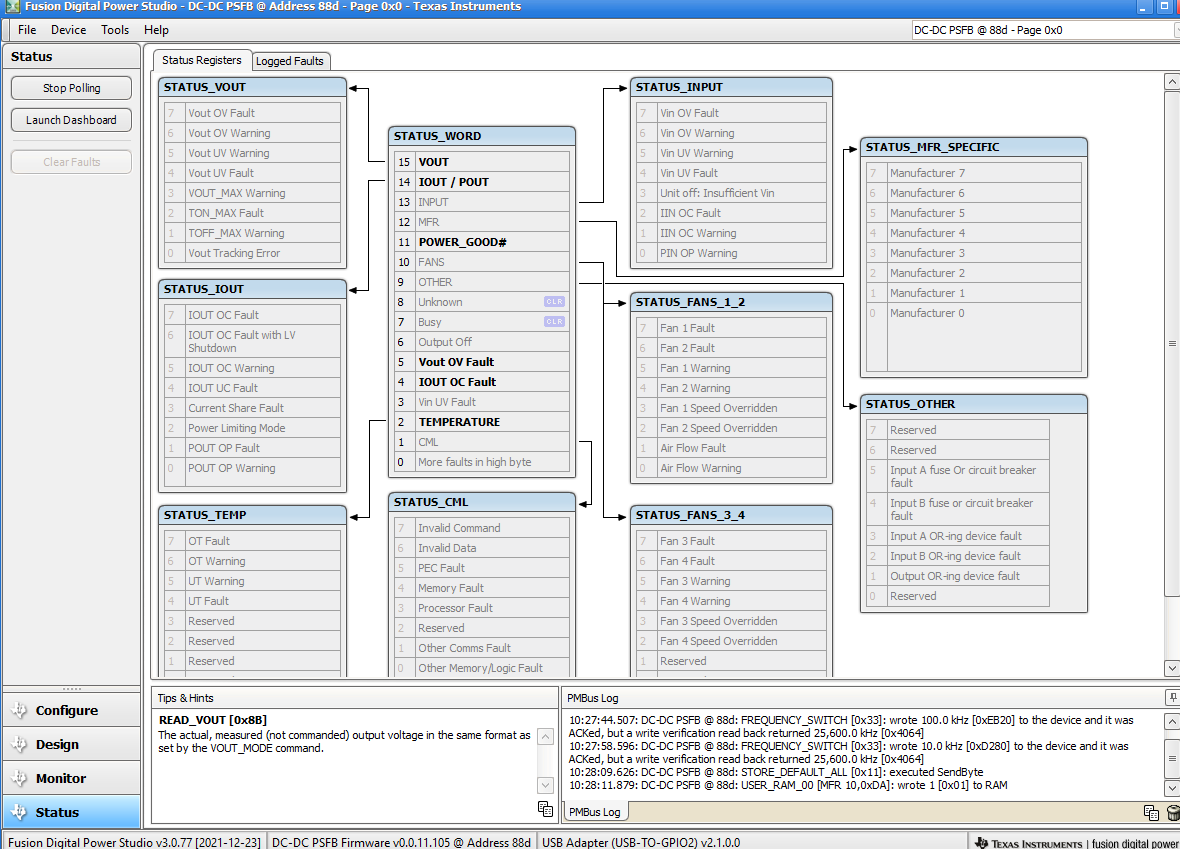
Task: Open the Help menu
Action: [x=157, y=30]
